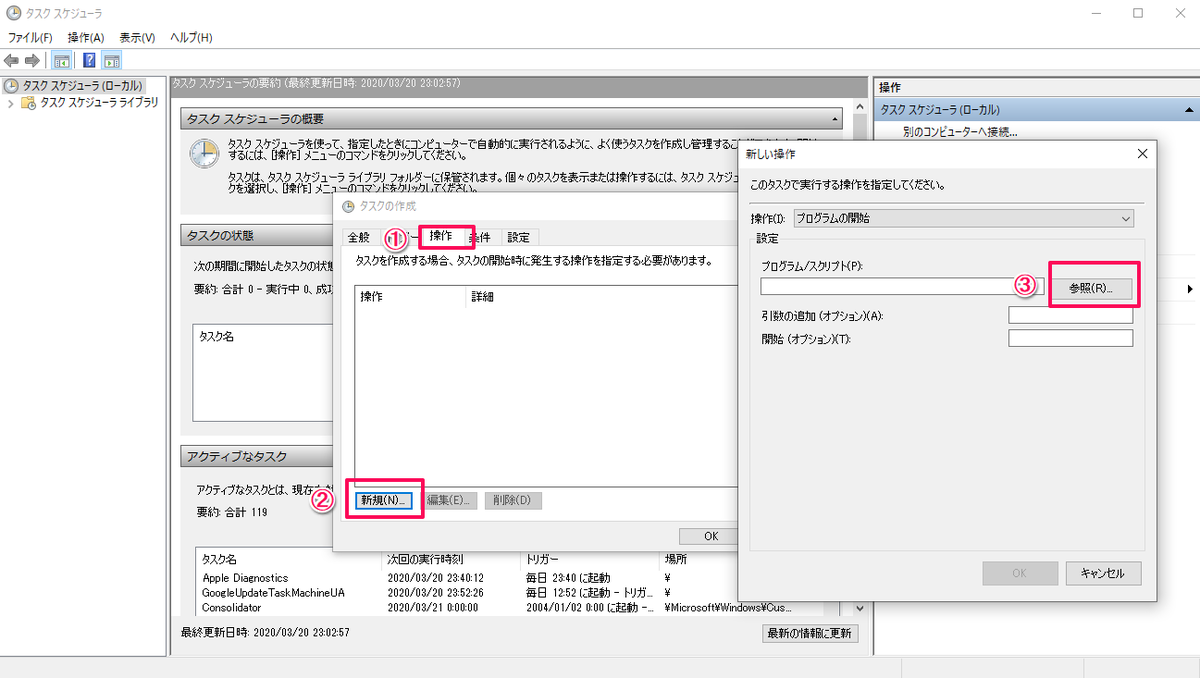Close the 新しい操作 dialog with the X
The width and height of the screenshot is (1200, 678).
(1143, 154)
